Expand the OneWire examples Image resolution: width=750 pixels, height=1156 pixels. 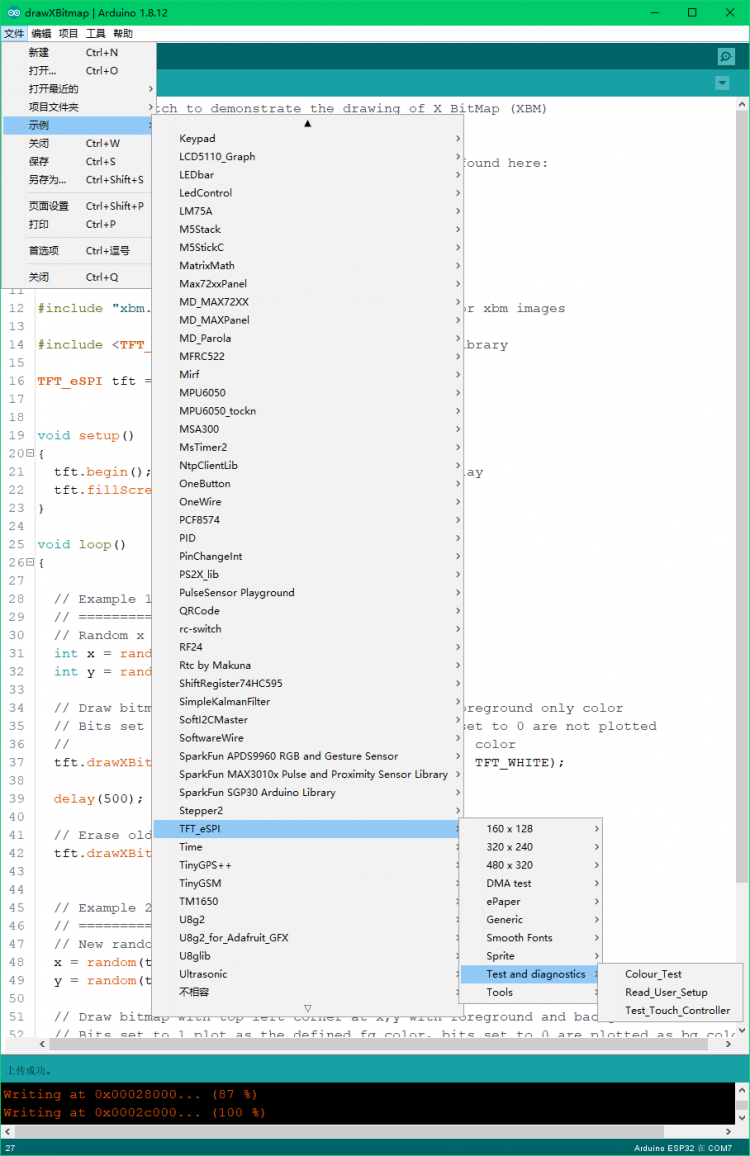point(308,501)
